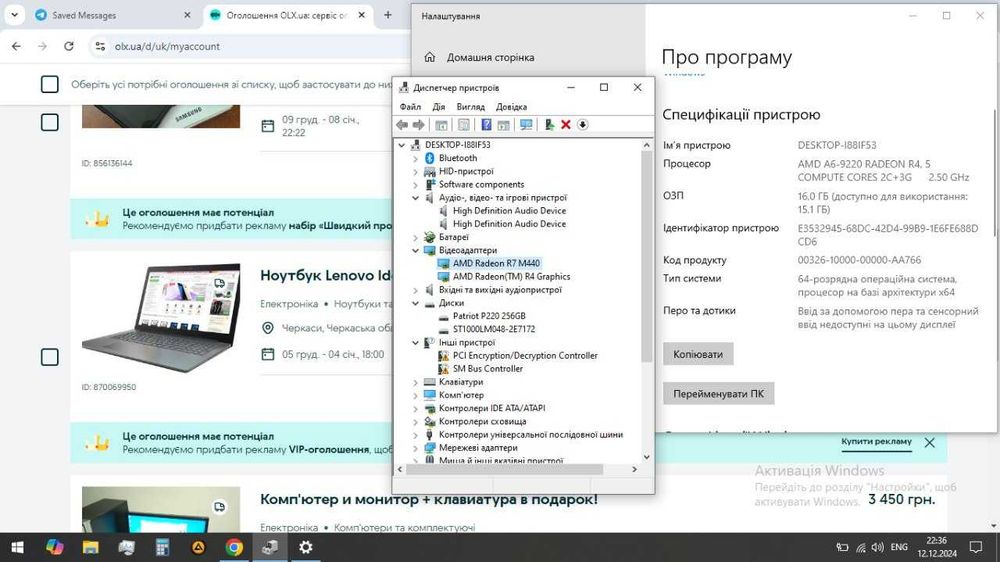
Task: Expand the Клавіатури category
Action: click(416, 382)
